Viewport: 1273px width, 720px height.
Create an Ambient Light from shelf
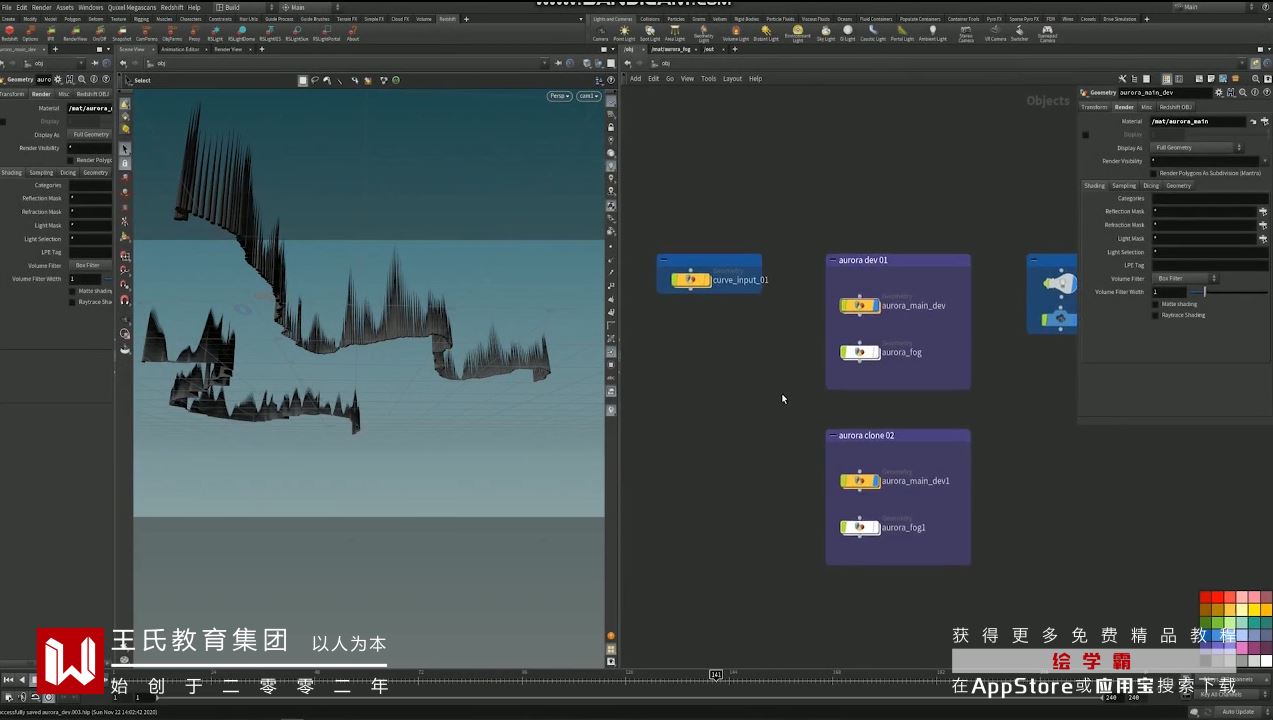coord(933,33)
